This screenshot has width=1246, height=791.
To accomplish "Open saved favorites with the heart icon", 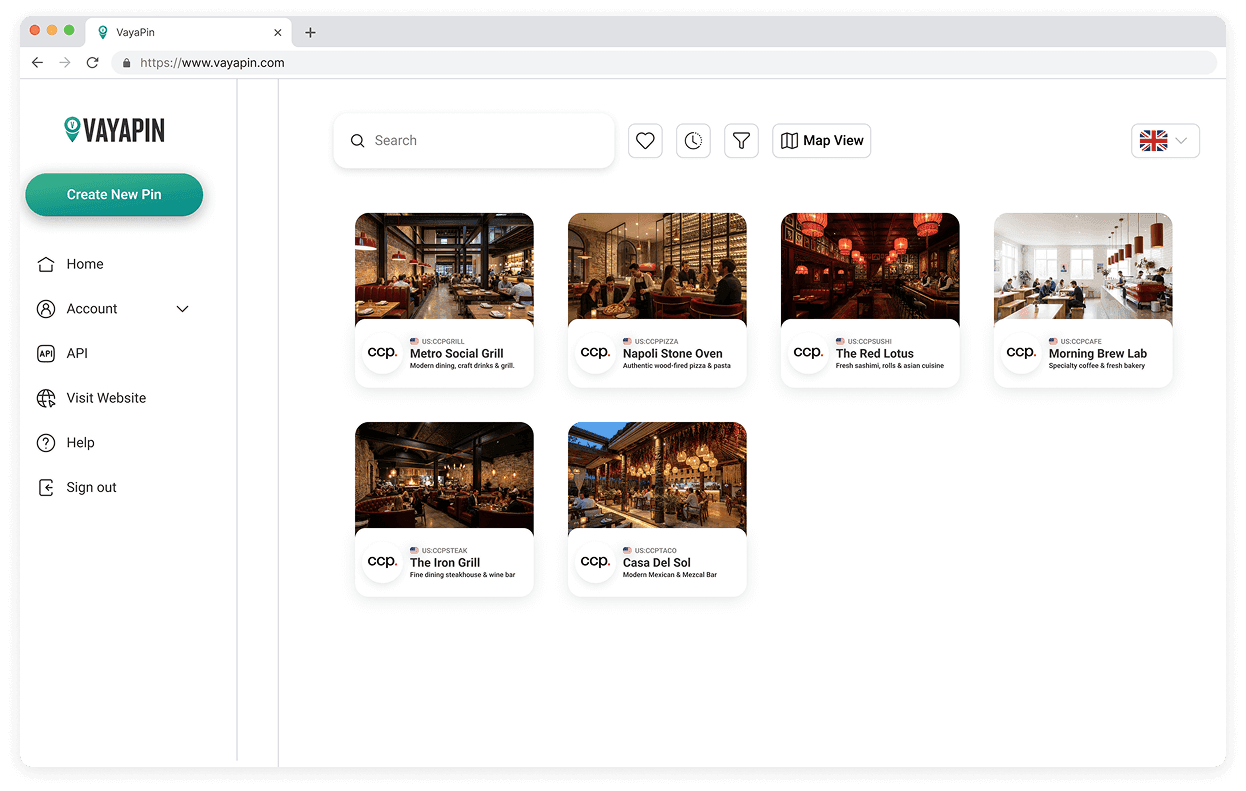I will click(645, 140).
